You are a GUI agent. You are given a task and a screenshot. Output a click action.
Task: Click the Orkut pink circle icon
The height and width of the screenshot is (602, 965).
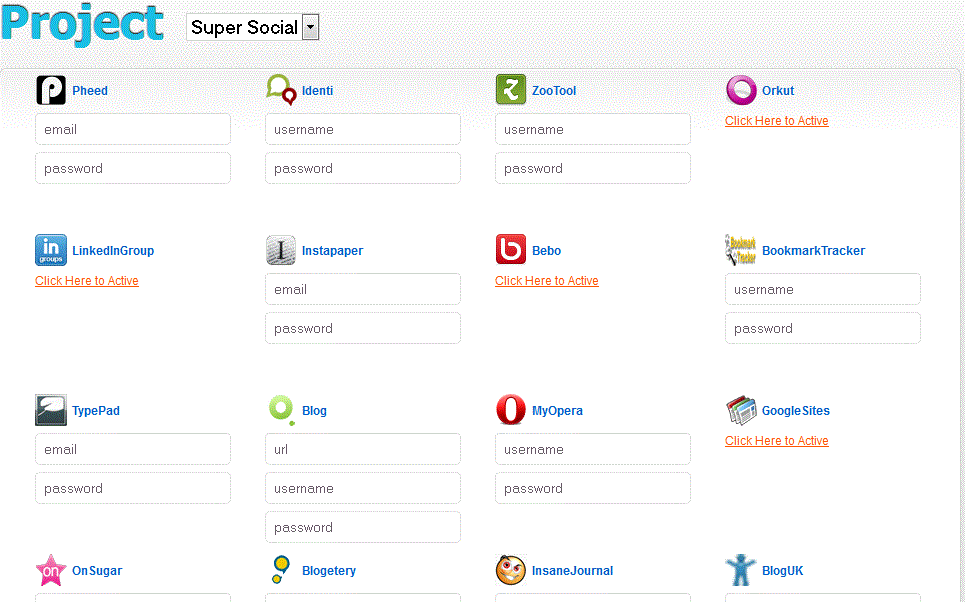pos(741,90)
